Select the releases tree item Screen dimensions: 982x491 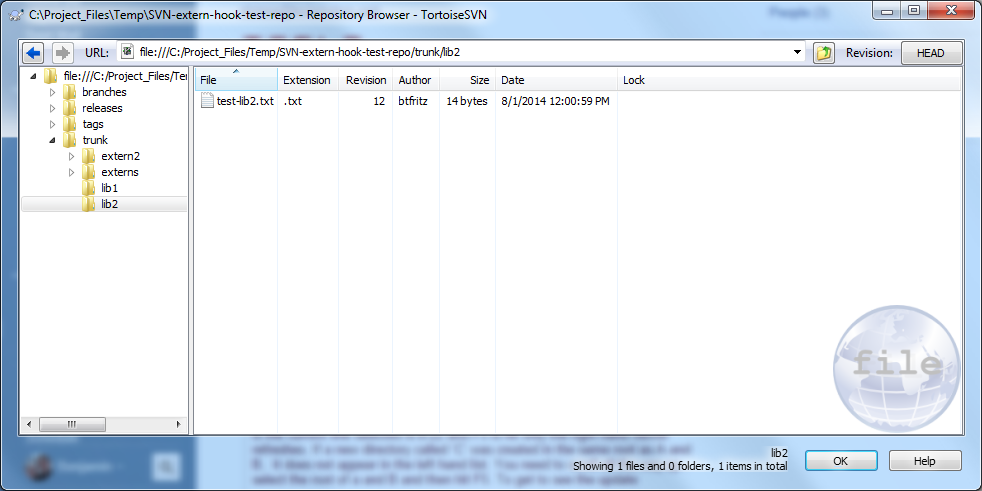point(102,108)
